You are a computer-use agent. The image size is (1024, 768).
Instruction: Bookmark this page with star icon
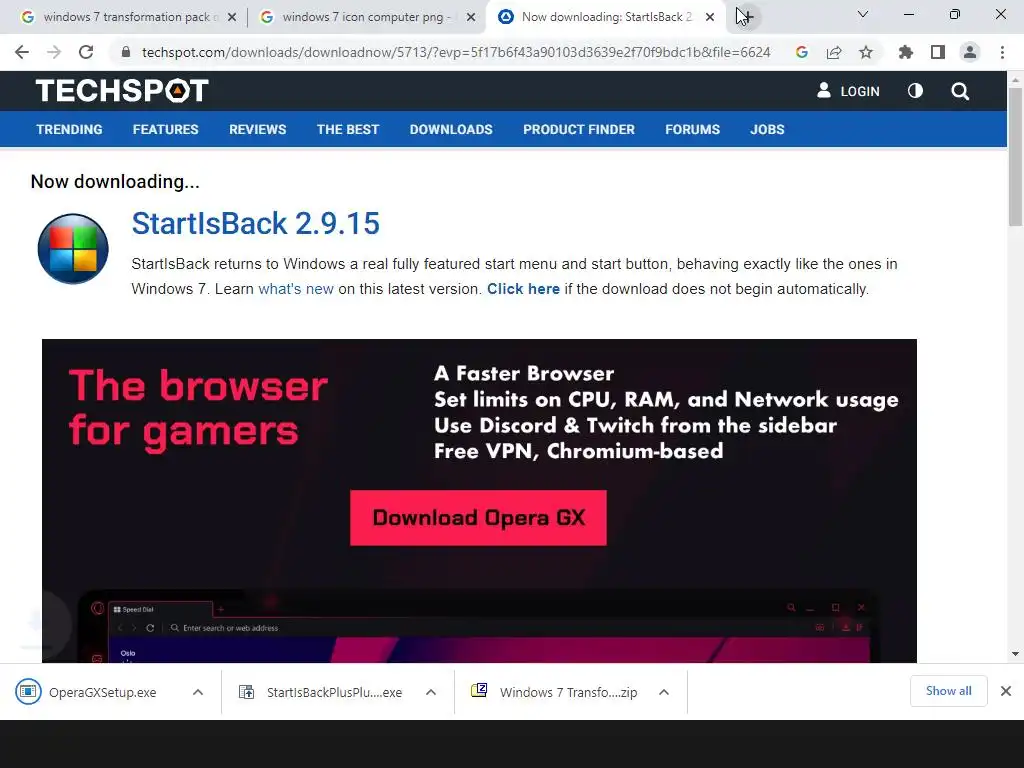(866, 52)
